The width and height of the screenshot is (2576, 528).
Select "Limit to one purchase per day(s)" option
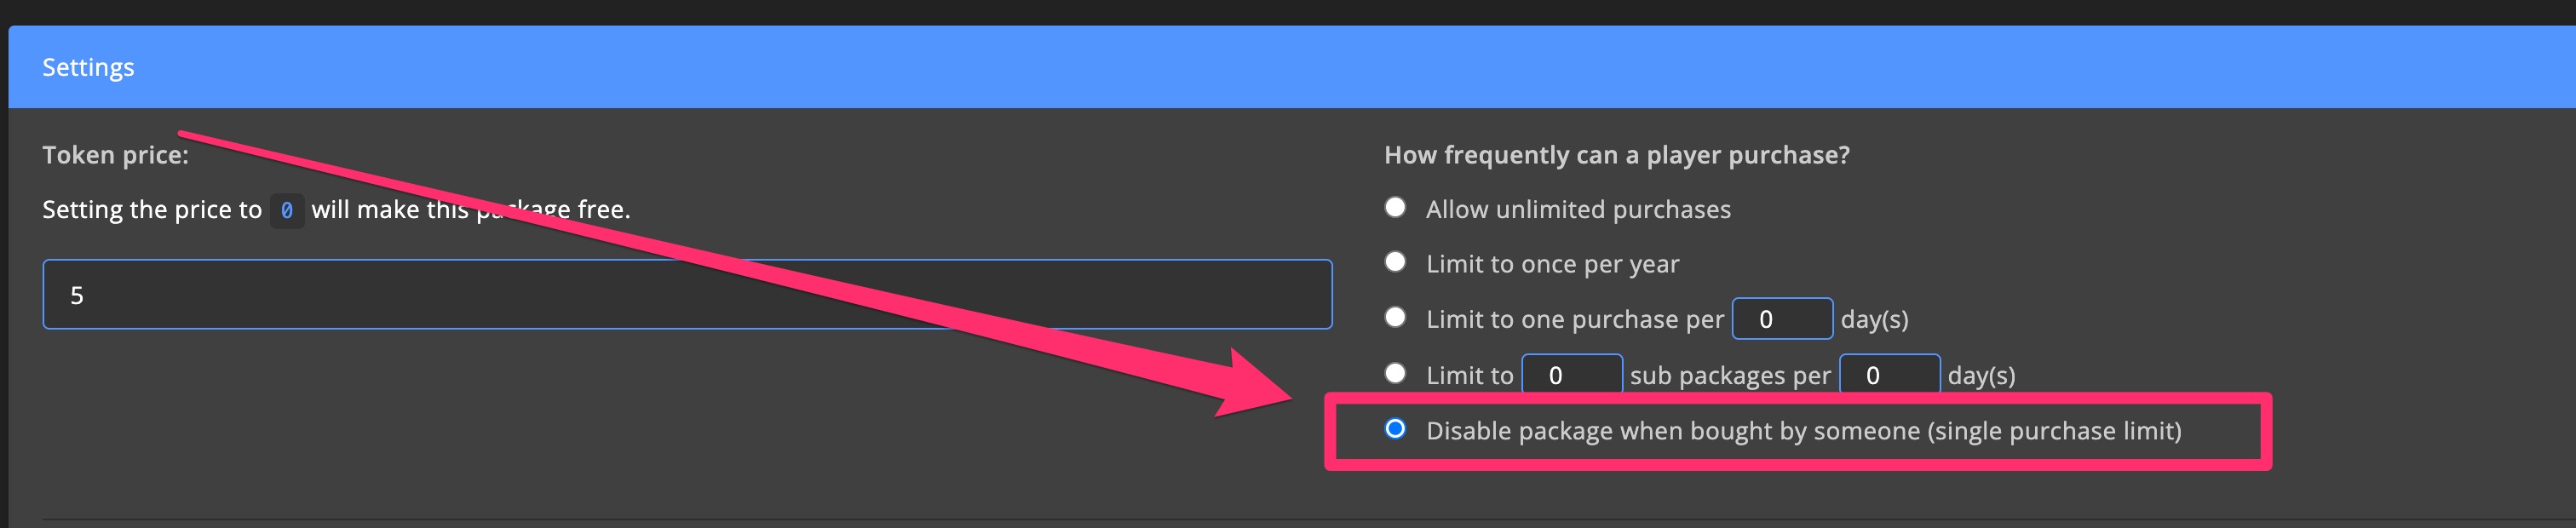coord(1397,316)
